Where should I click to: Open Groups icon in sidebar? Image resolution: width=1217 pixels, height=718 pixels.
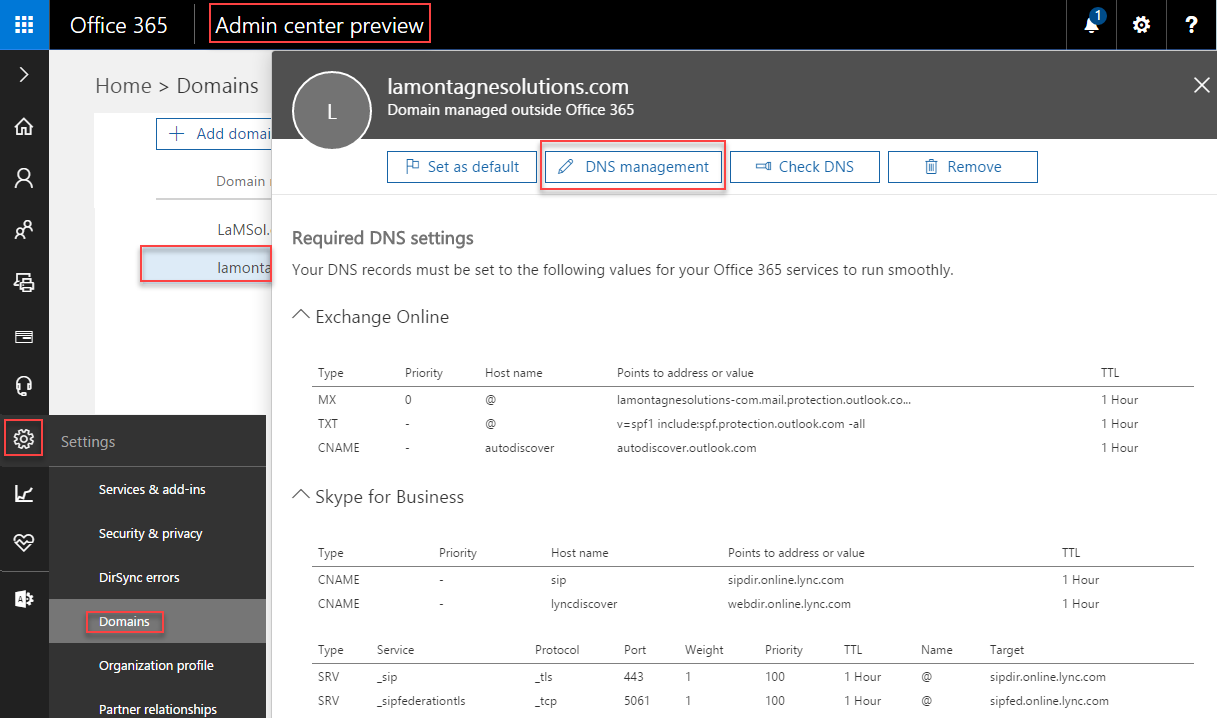pyautogui.click(x=24, y=231)
